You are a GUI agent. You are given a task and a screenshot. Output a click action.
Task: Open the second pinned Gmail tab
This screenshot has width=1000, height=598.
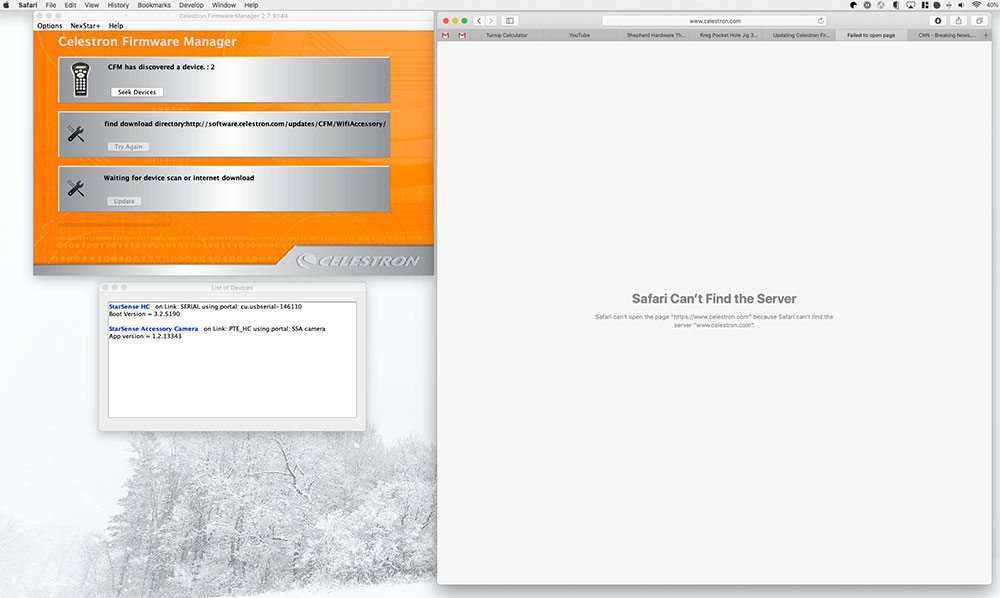[462, 35]
